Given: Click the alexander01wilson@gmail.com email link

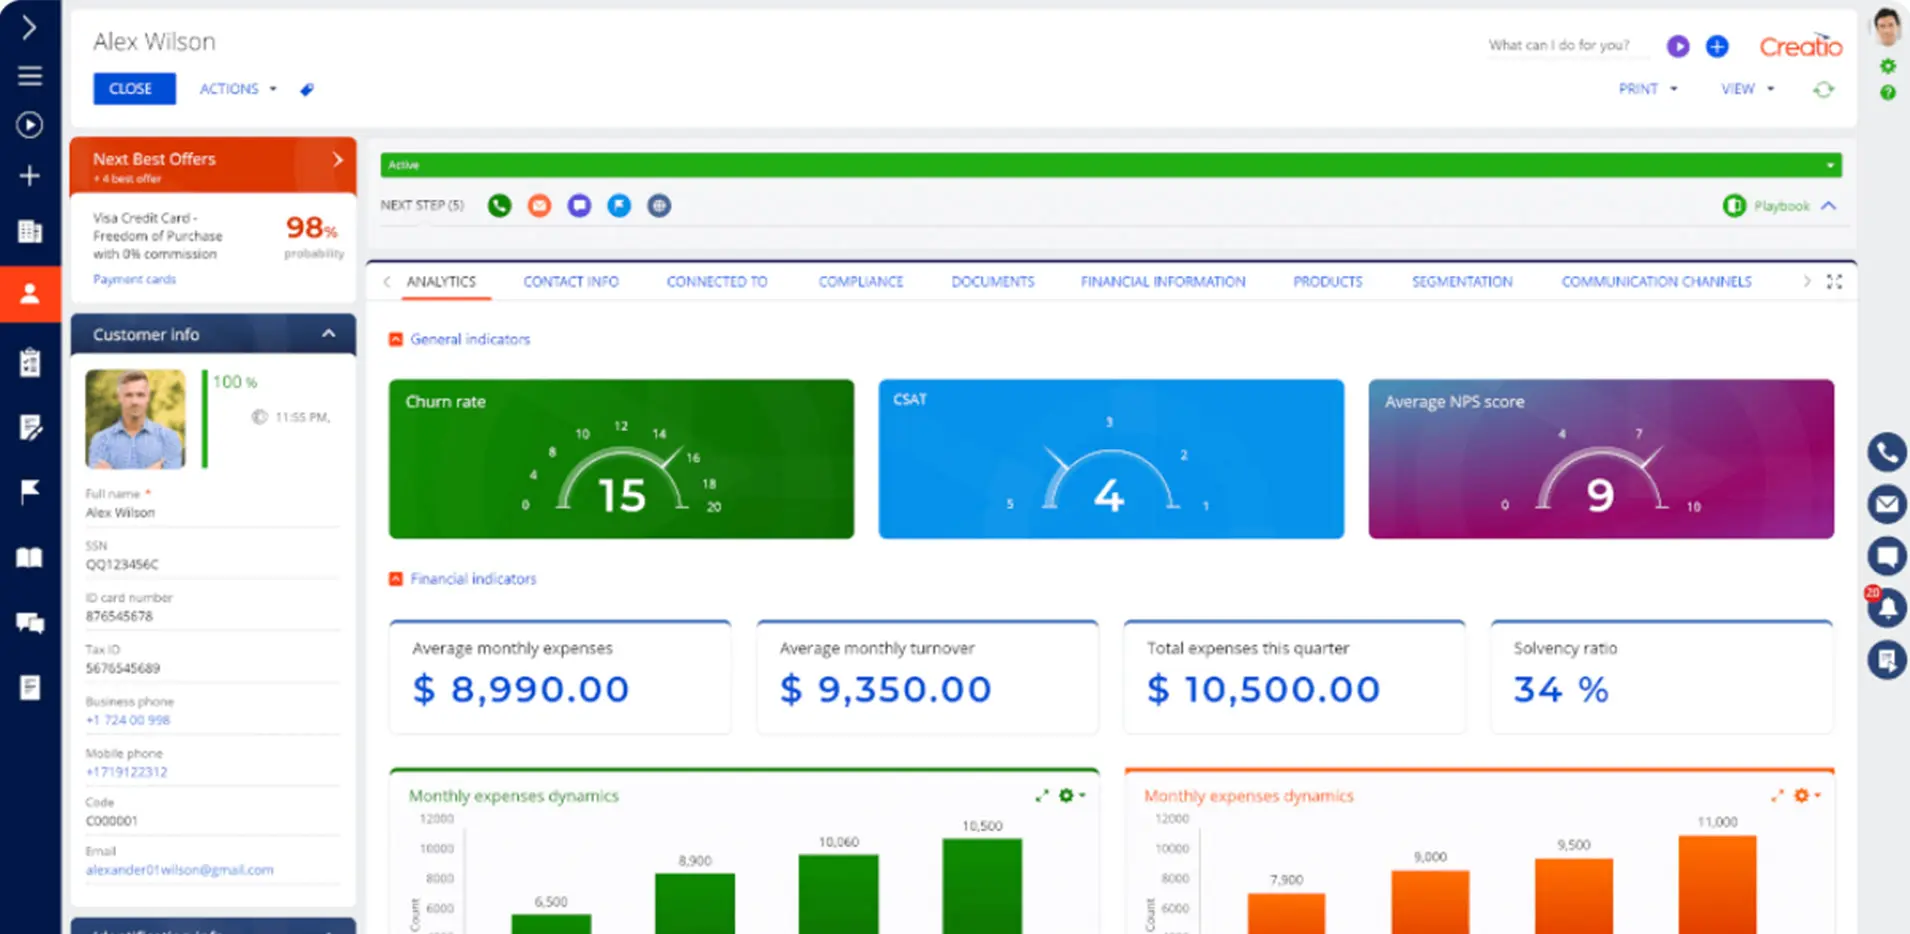Looking at the screenshot, I should point(179,870).
